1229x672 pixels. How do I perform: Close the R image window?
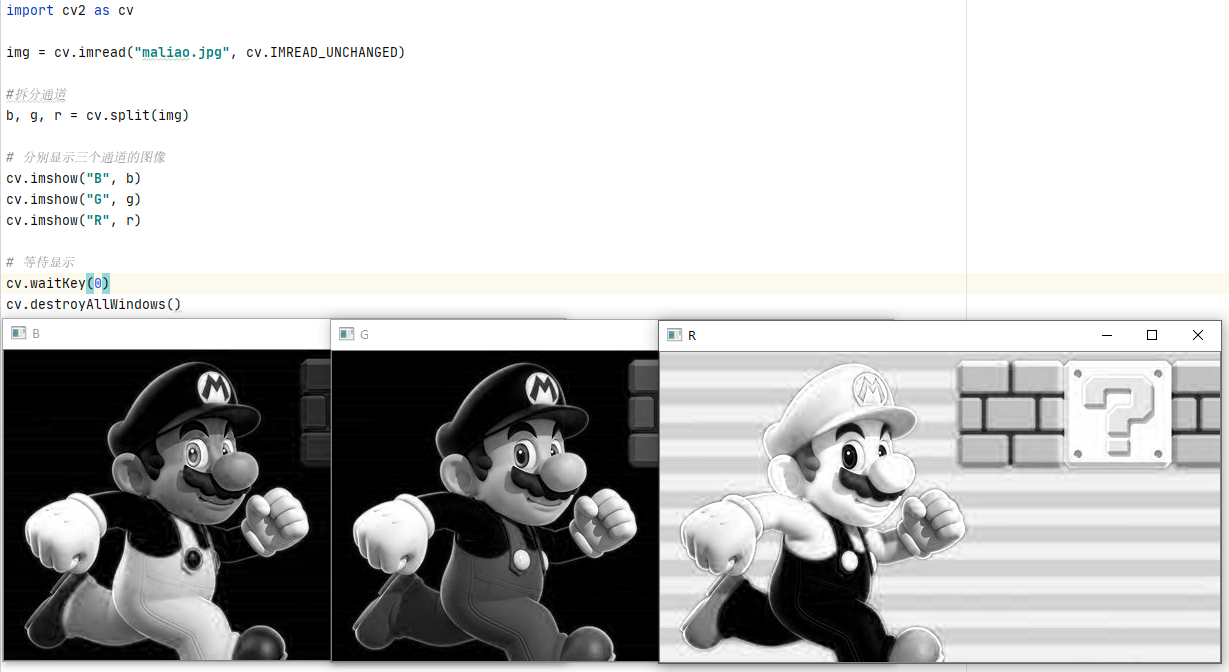(x=1198, y=336)
